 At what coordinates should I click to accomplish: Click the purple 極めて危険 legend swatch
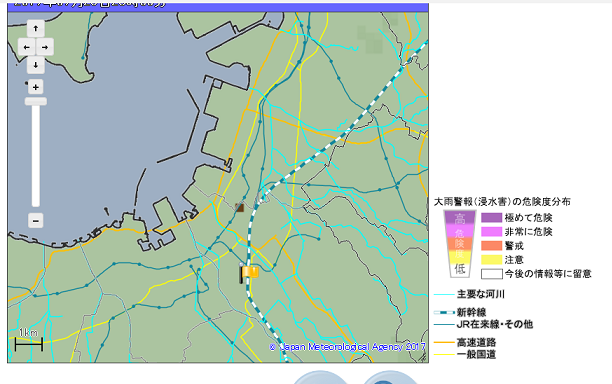(x=491, y=218)
